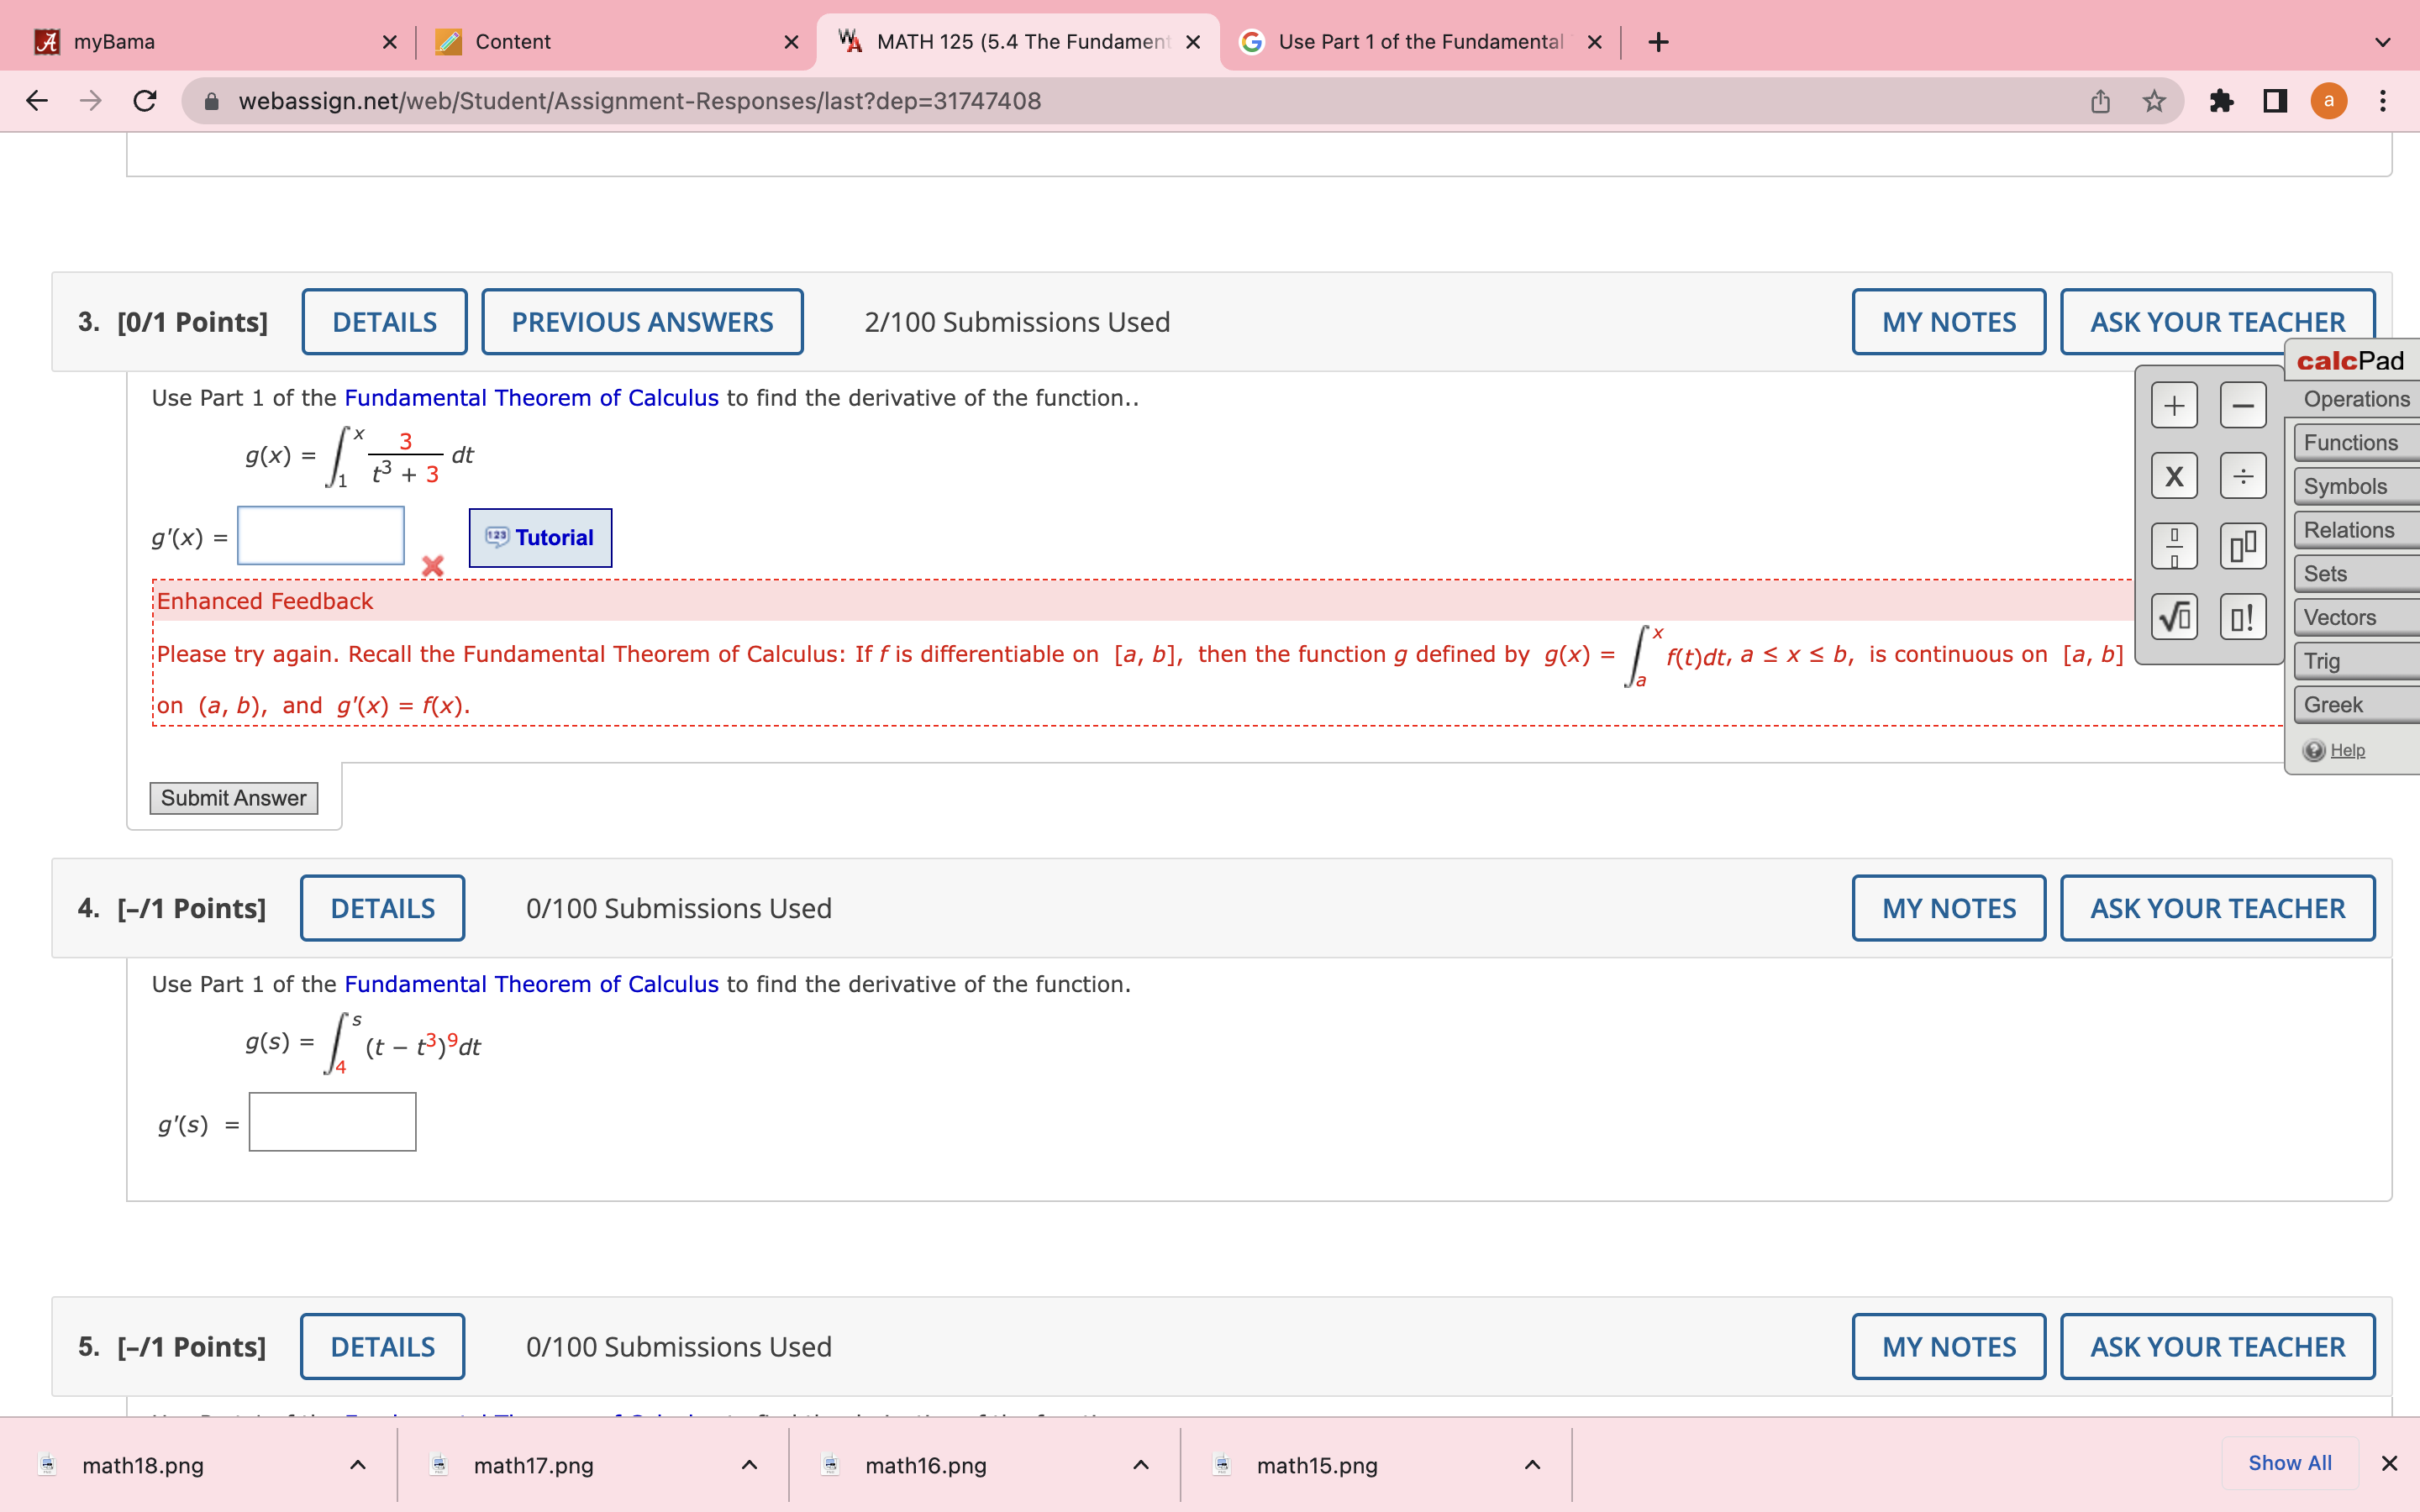The image size is (2420, 1512).
Task: Insert a fraction using the calcPad icon
Action: [2174, 546]
